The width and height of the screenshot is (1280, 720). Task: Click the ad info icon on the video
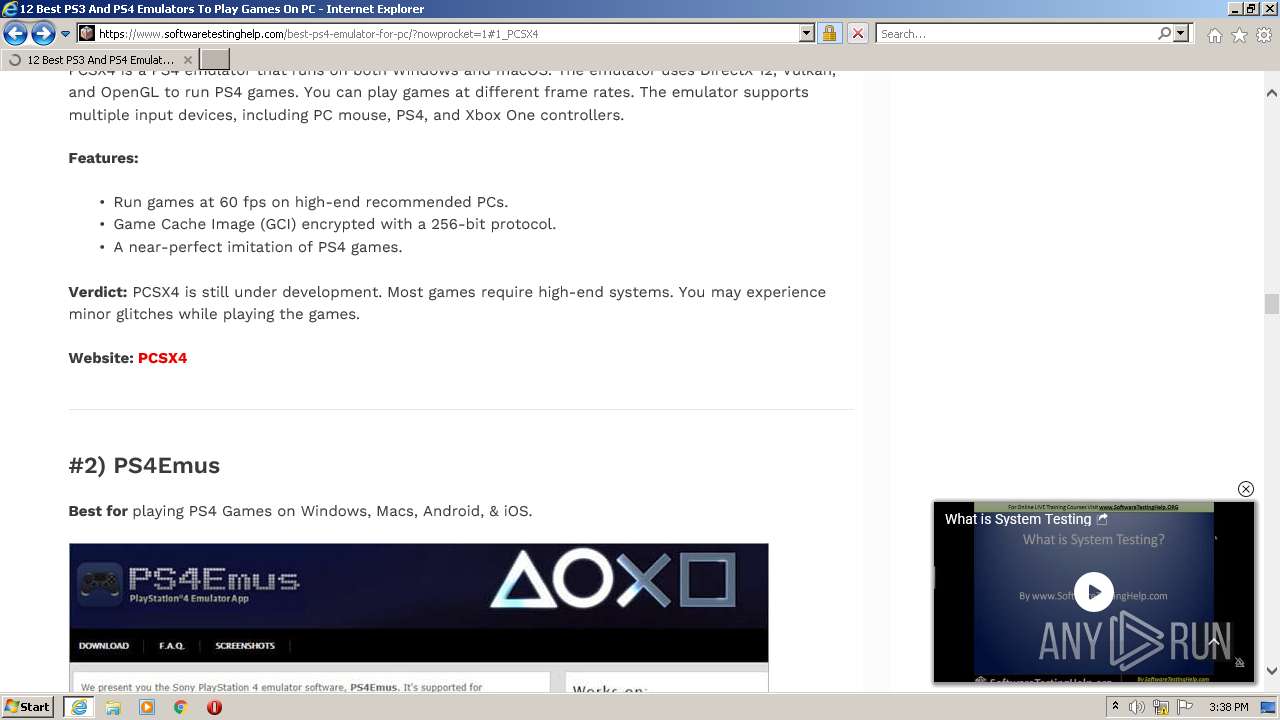coord(1240,662)
